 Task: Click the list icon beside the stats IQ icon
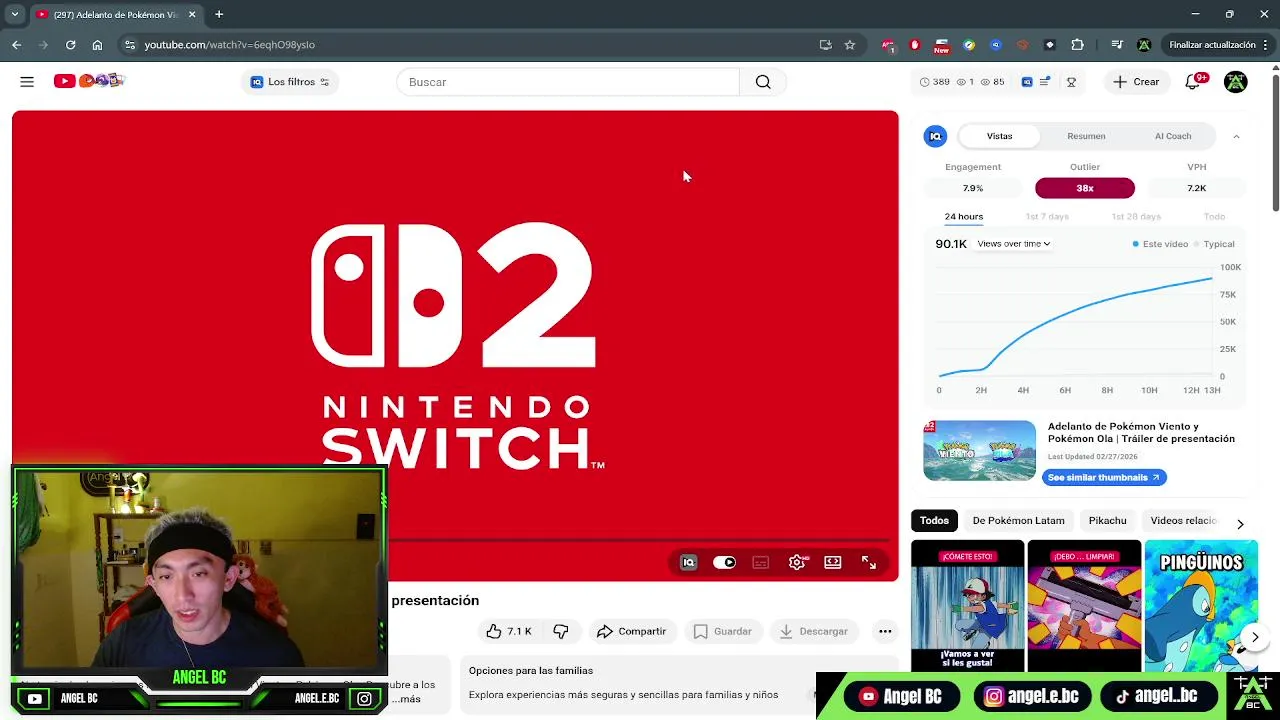coord(1044,82)
